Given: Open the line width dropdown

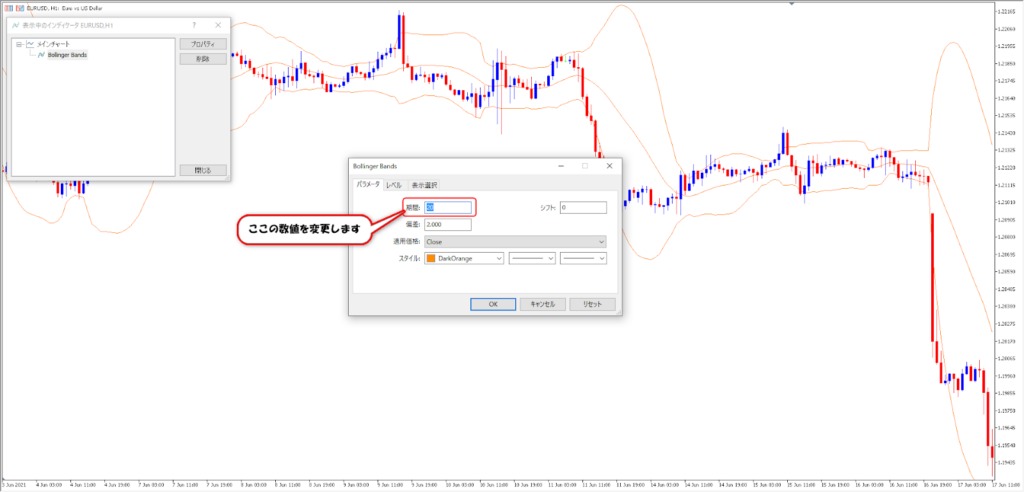Looking at the screenshot, I should [583, 259].
